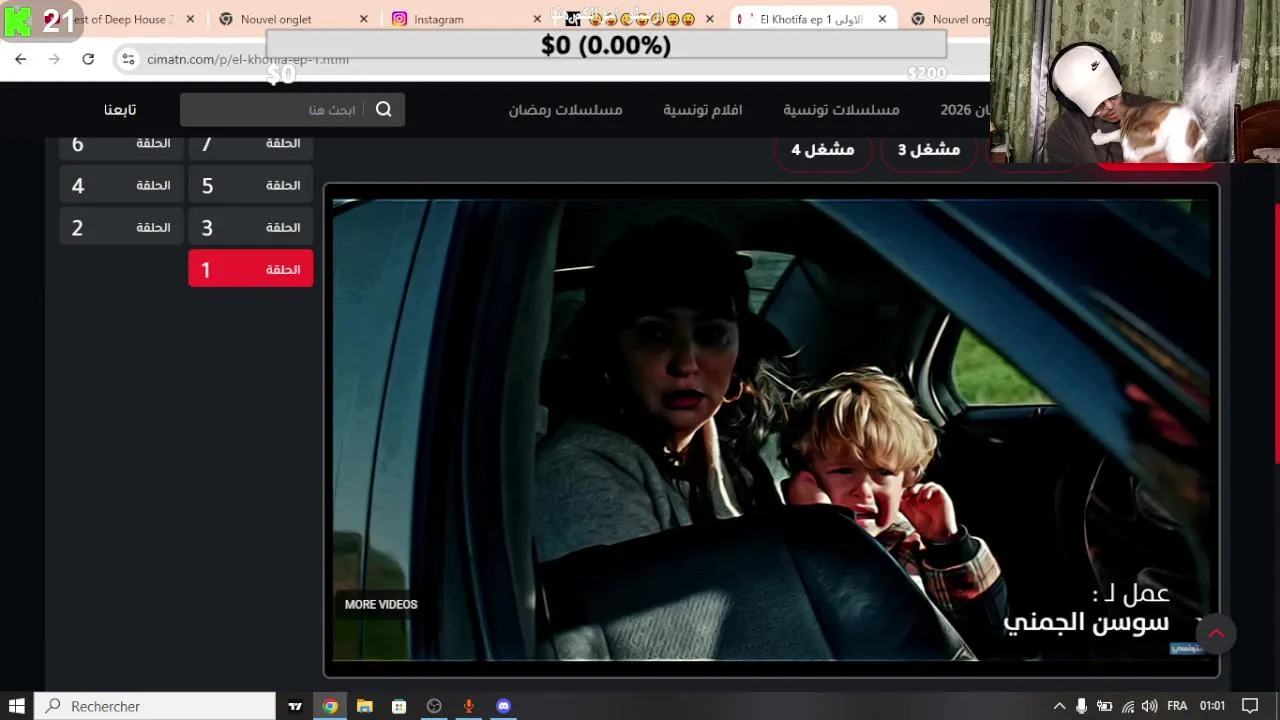The width and height of the screenshot is (1280, 720).
Task: Close the first Nouvel onglet tab
Action: [x=364, y=19]
